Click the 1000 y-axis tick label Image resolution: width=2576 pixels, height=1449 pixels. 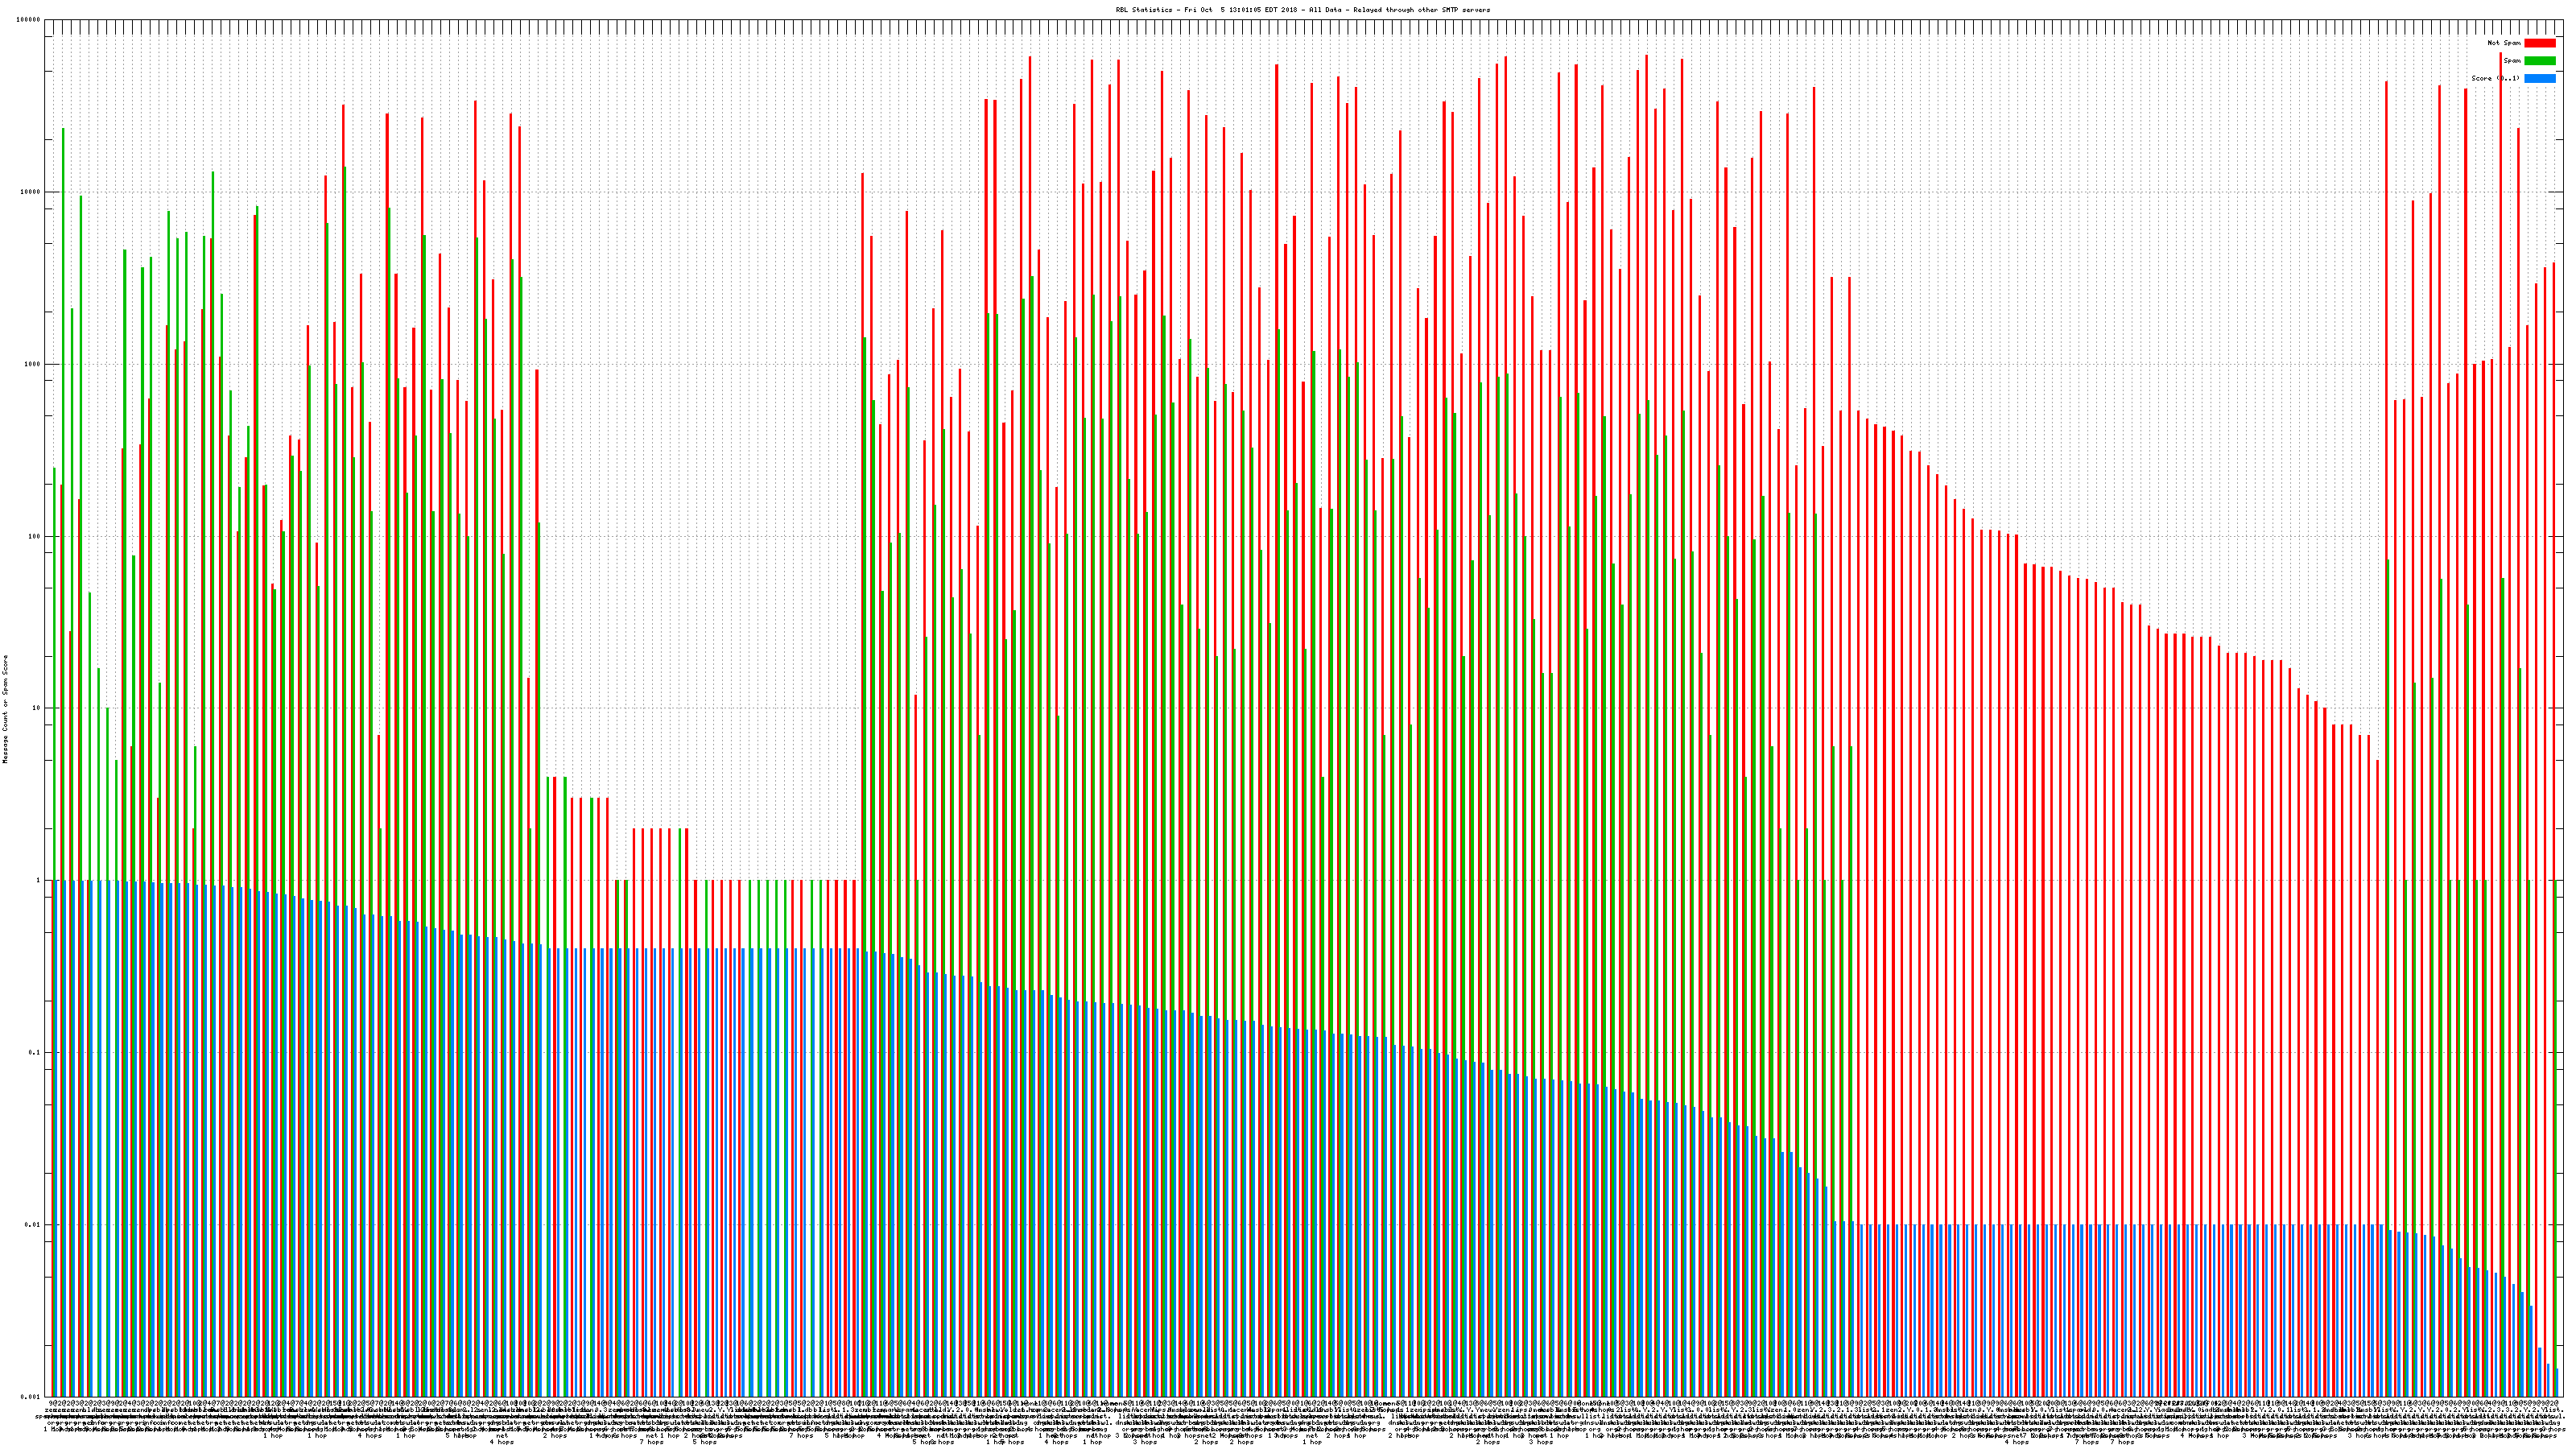point(32,364)
